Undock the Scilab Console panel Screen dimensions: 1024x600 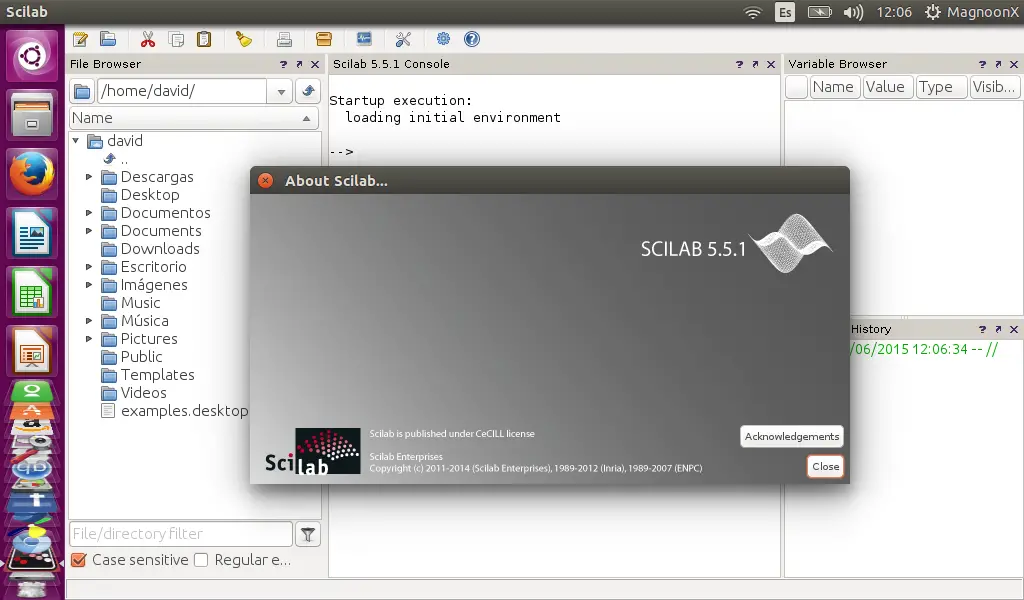(755, 64)
